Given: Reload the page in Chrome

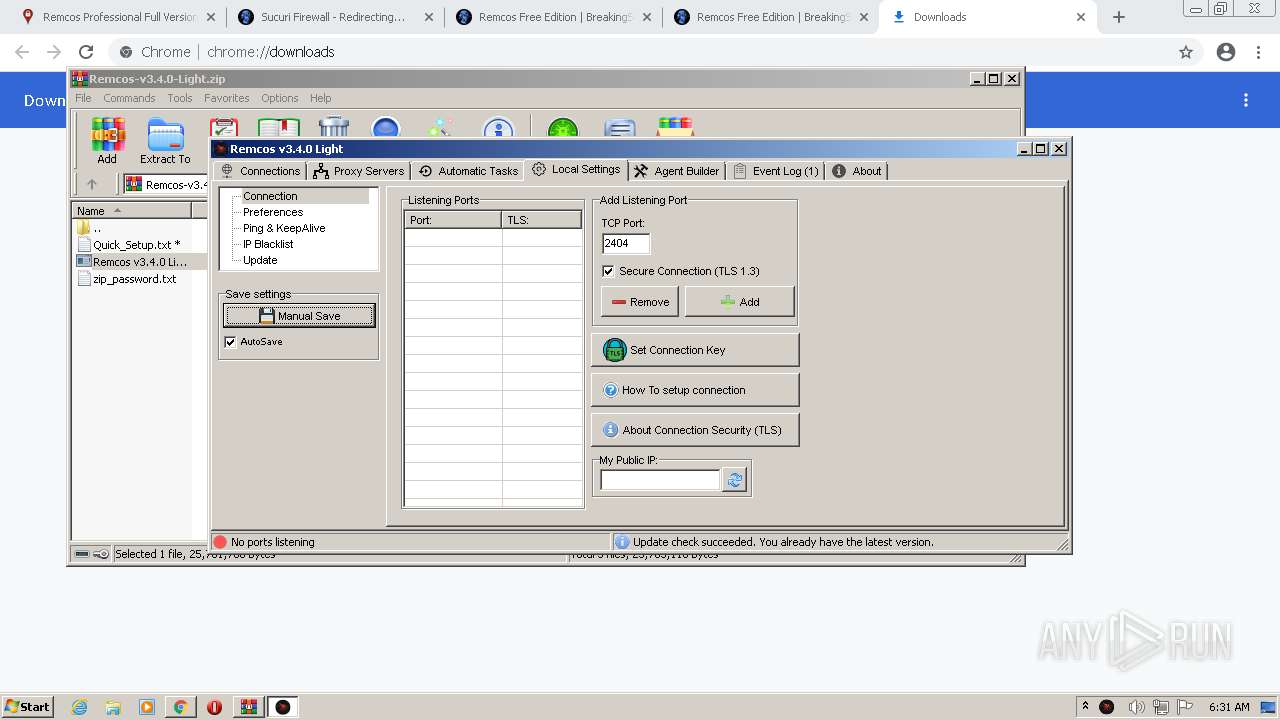Looking at the screenshot, I should tap(86, 52).
